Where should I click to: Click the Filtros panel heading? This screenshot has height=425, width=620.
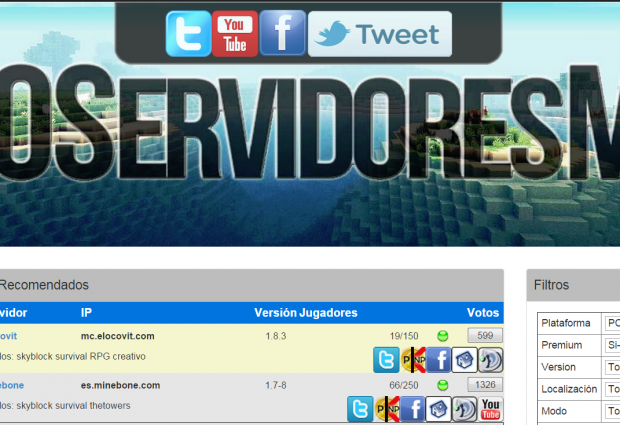[x=551, y=285]
